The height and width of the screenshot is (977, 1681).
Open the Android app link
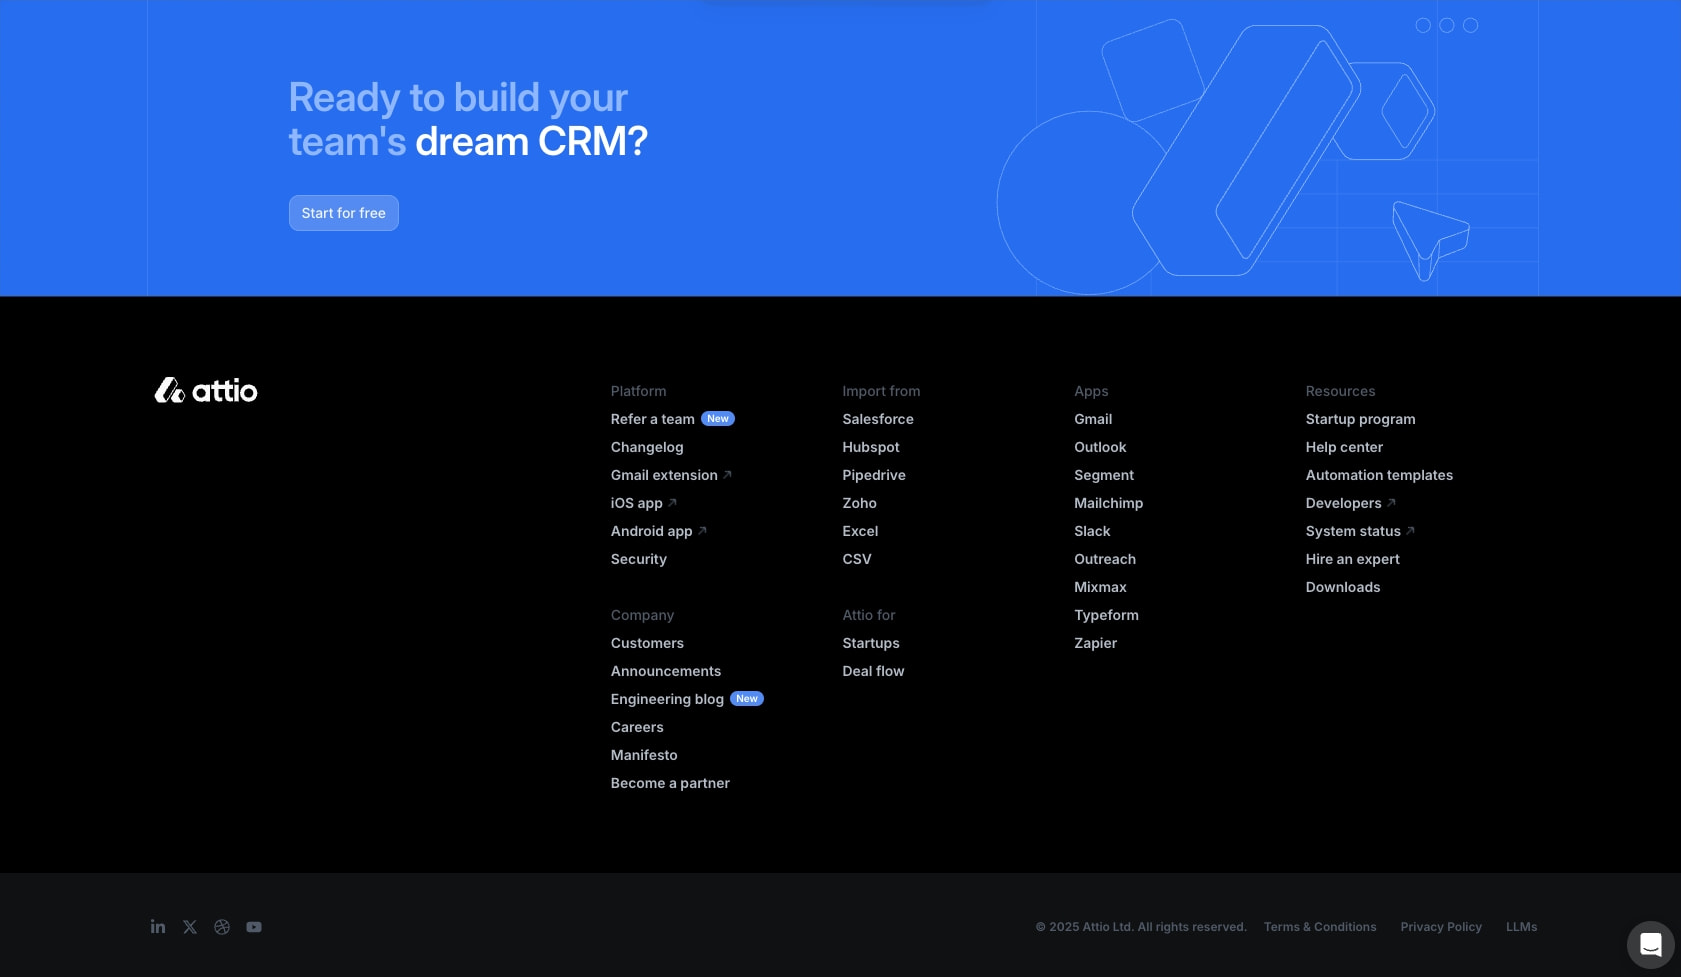pos(659,531)
